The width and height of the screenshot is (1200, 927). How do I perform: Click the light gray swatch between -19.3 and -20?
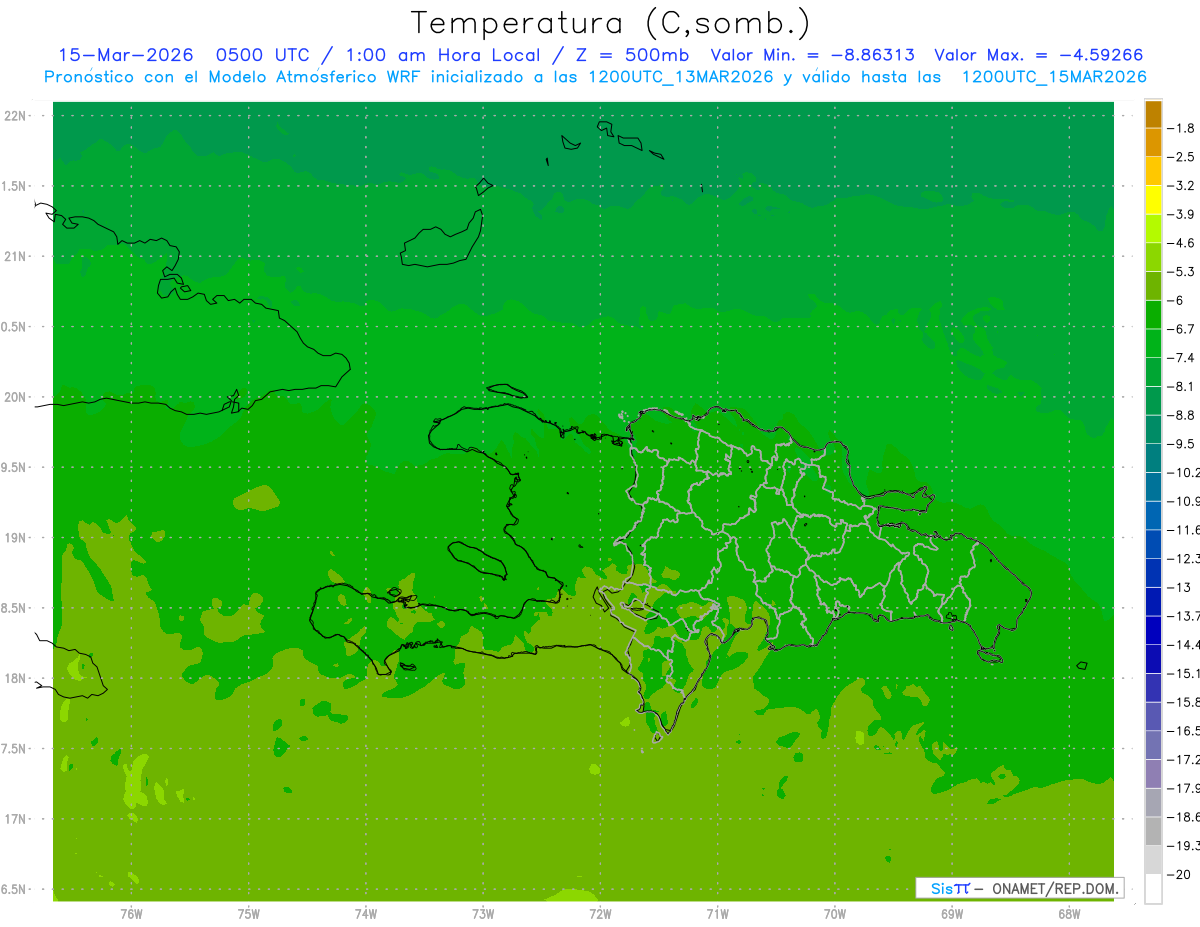[1153, 860]
